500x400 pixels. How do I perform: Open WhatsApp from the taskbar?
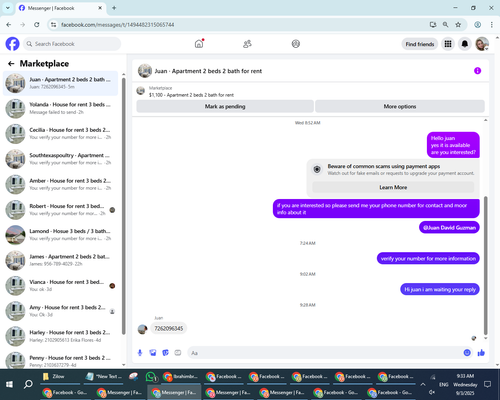(x=151, y=377)
